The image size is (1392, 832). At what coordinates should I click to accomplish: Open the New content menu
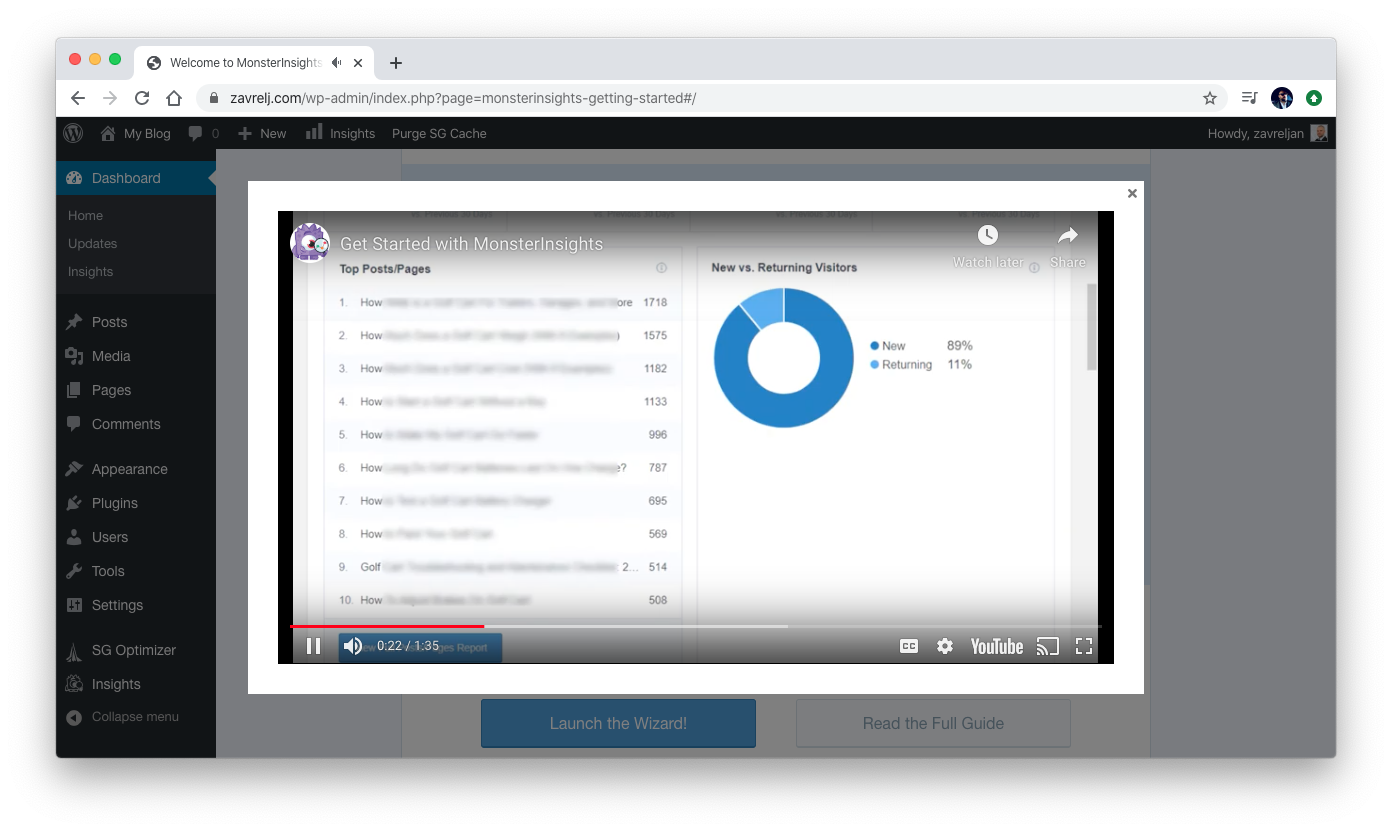coord(262,133)
